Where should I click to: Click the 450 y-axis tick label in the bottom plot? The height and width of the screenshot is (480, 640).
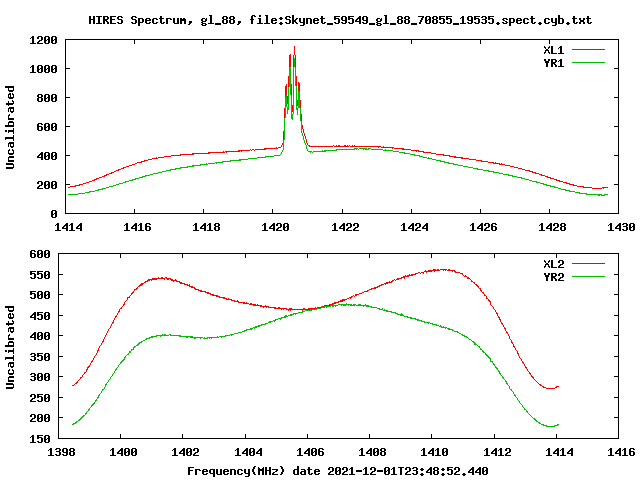(x=40, y=316)
